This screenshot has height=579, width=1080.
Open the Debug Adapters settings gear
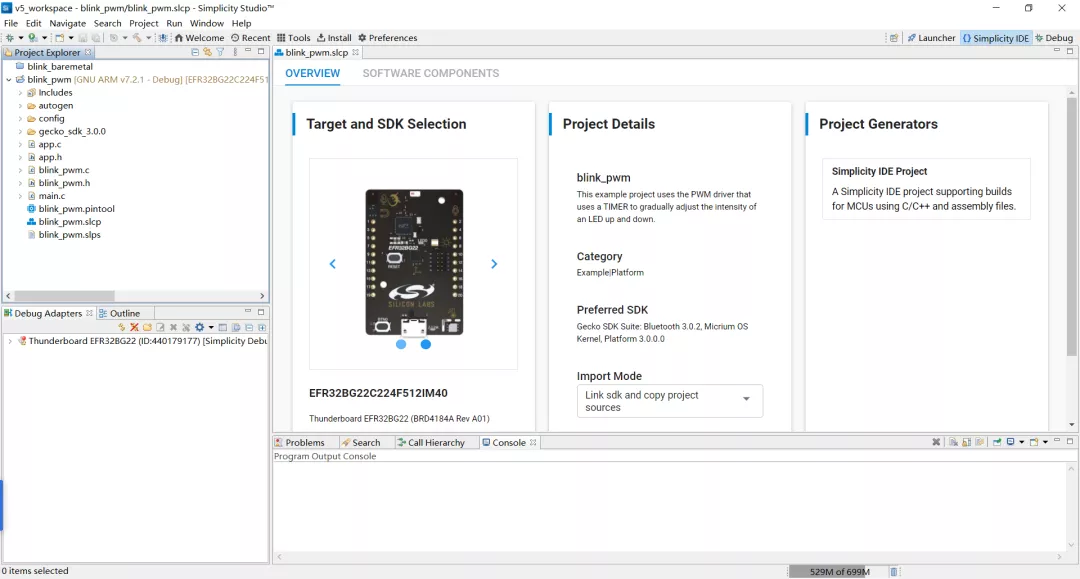(200, 328)
